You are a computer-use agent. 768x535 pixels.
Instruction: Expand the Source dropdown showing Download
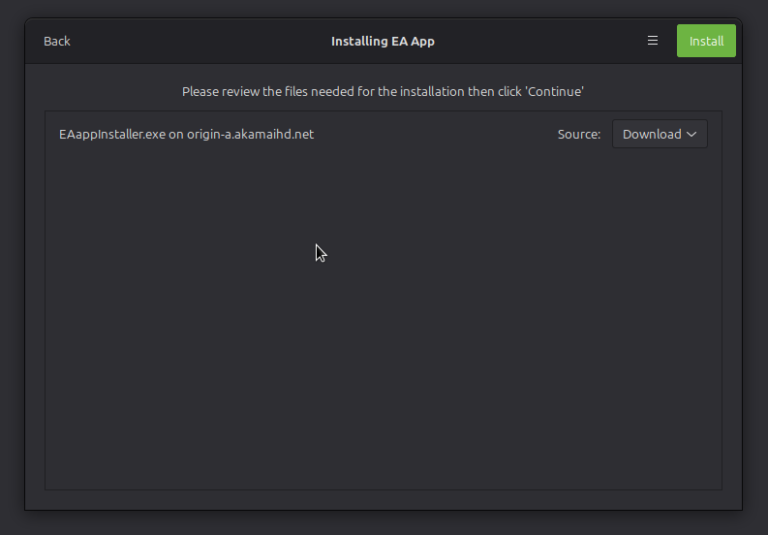tap(659, 134)
